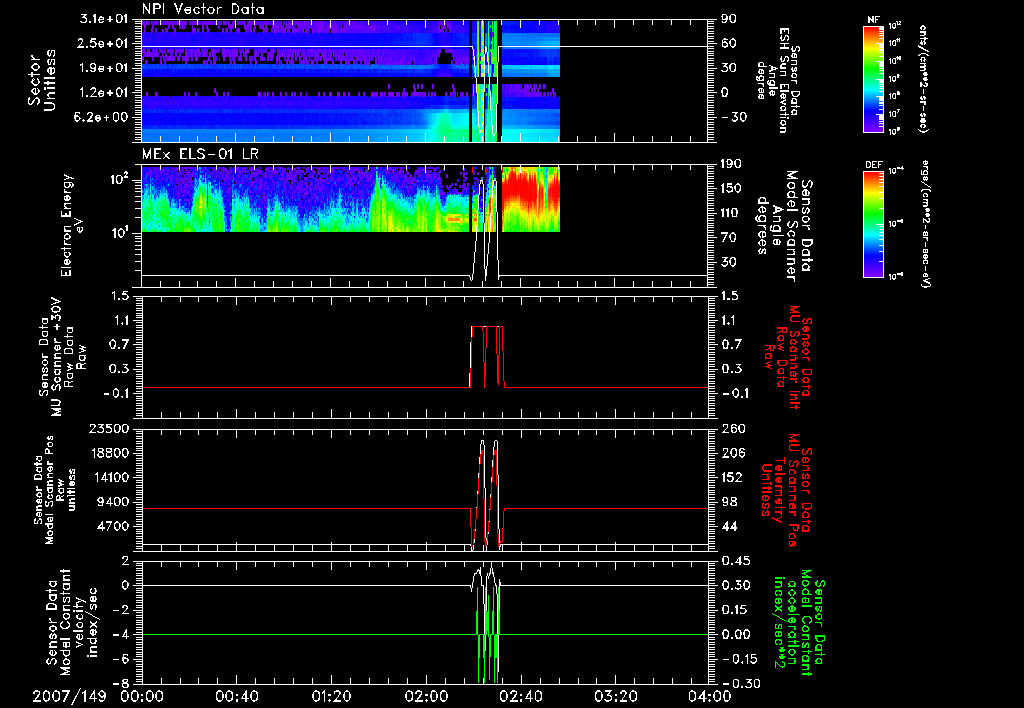Click the NF color scale bar
The height and width of the screenshot is (708, 1024).
[x=873, y=79]
